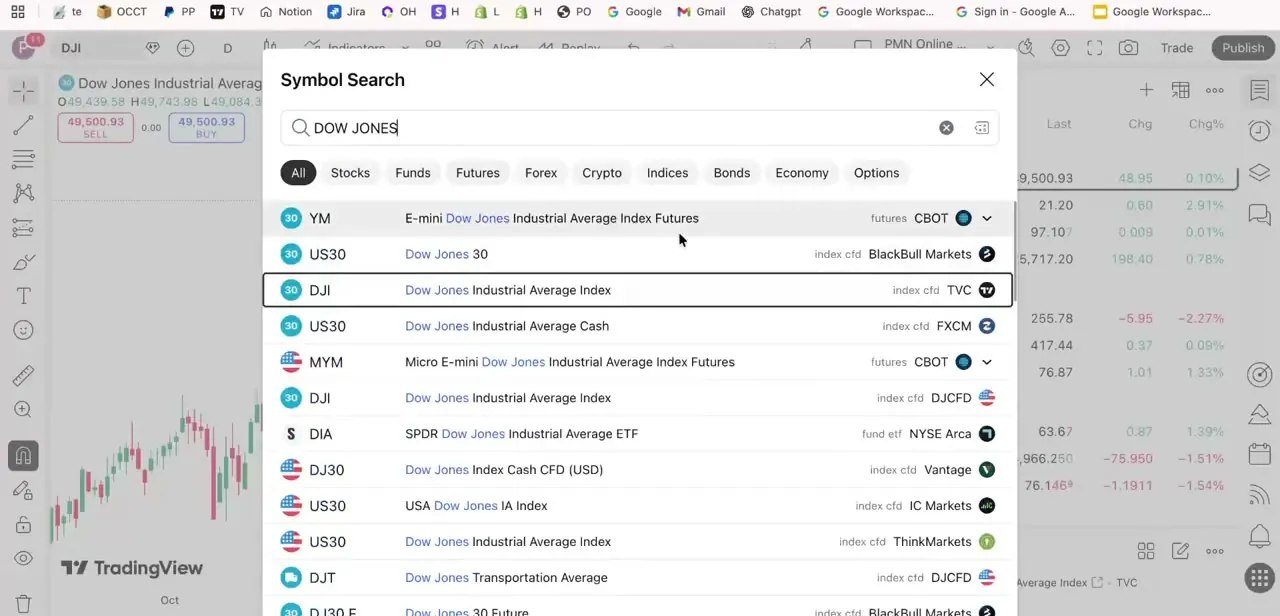
Task: Add symbol to watchlist plus icon
Action: pyautogui.click(x=1146, y=91)
